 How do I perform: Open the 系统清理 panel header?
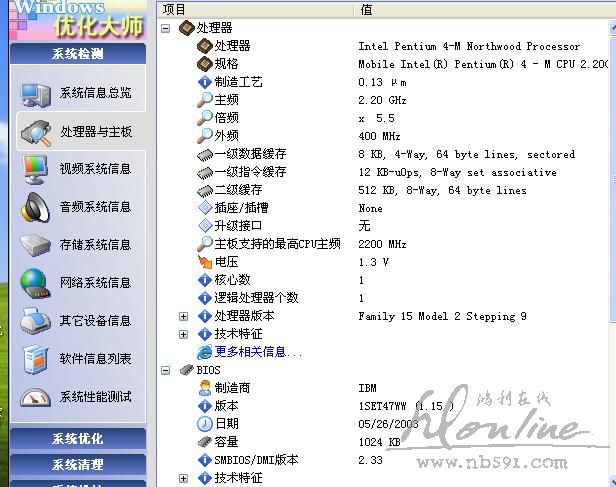coord(78,465)
